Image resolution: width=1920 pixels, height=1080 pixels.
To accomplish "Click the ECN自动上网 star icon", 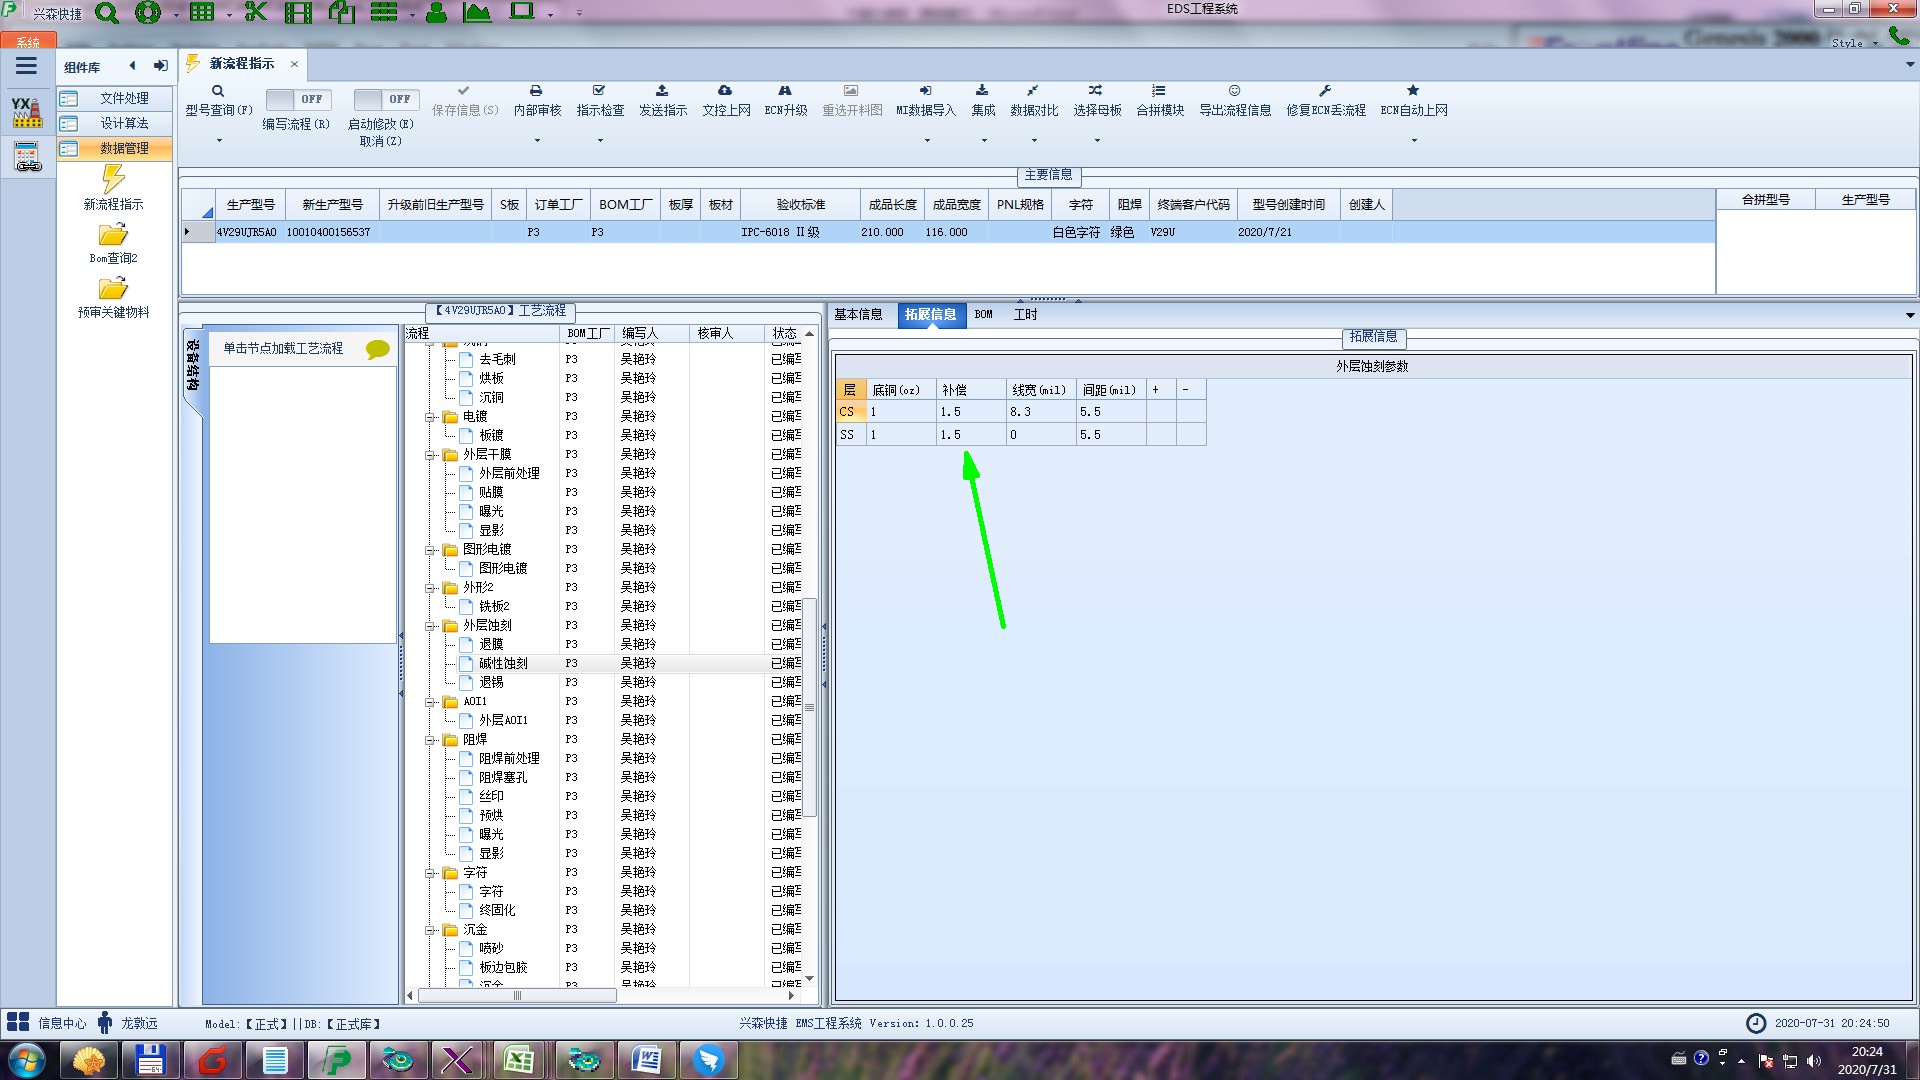I will [1413, 91].
